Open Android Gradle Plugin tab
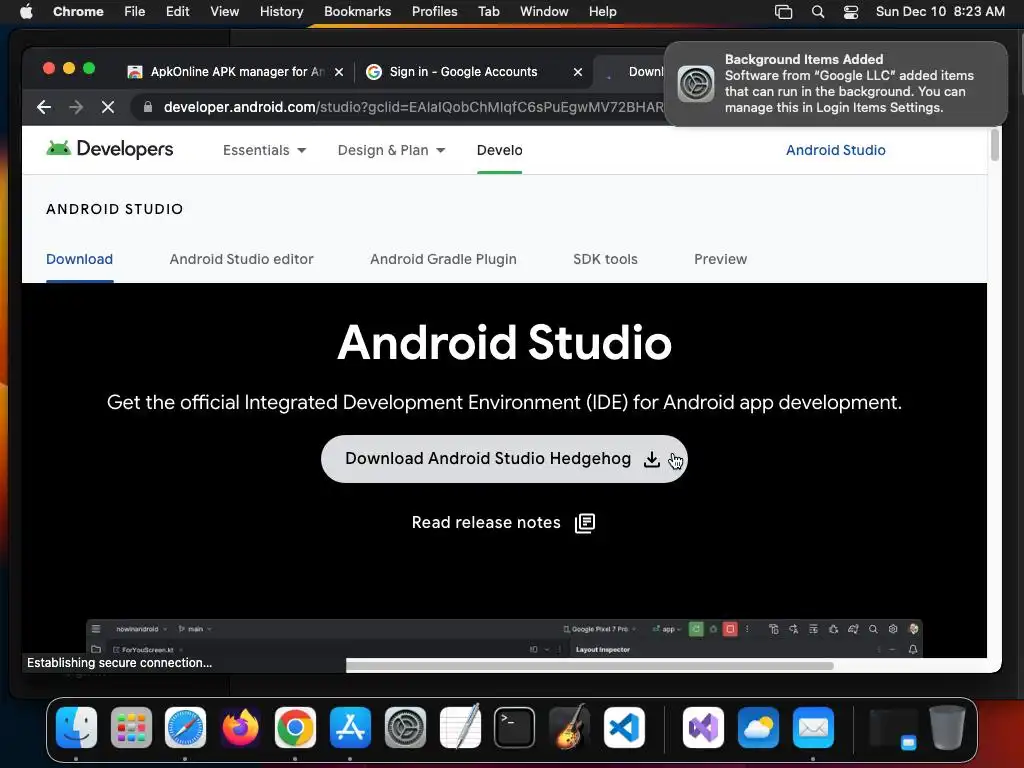The height and width of the screenshot is (768, 1024). pos(443,259)
